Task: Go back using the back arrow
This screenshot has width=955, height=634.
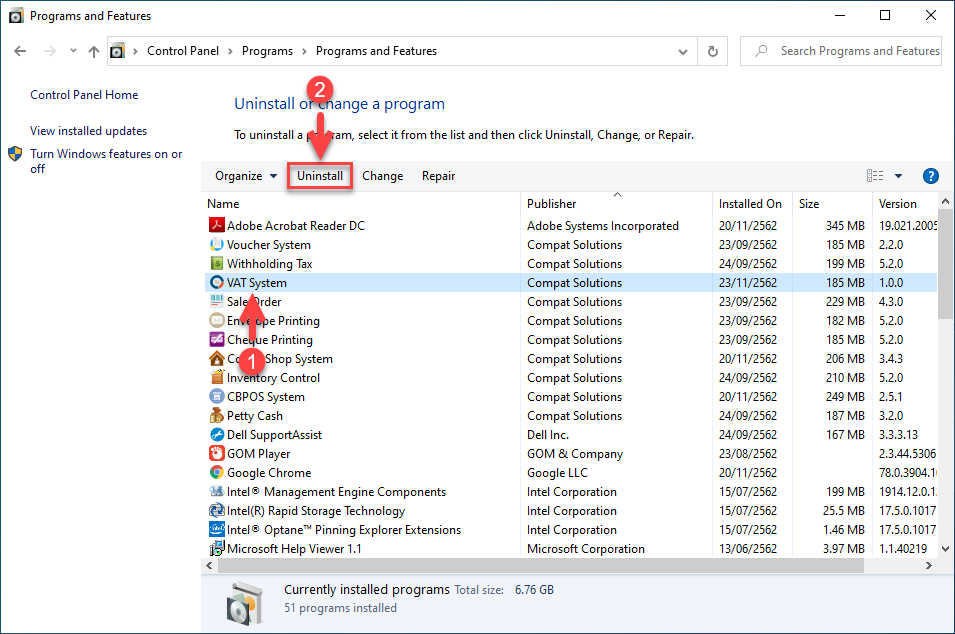Action: coord(20,51)
